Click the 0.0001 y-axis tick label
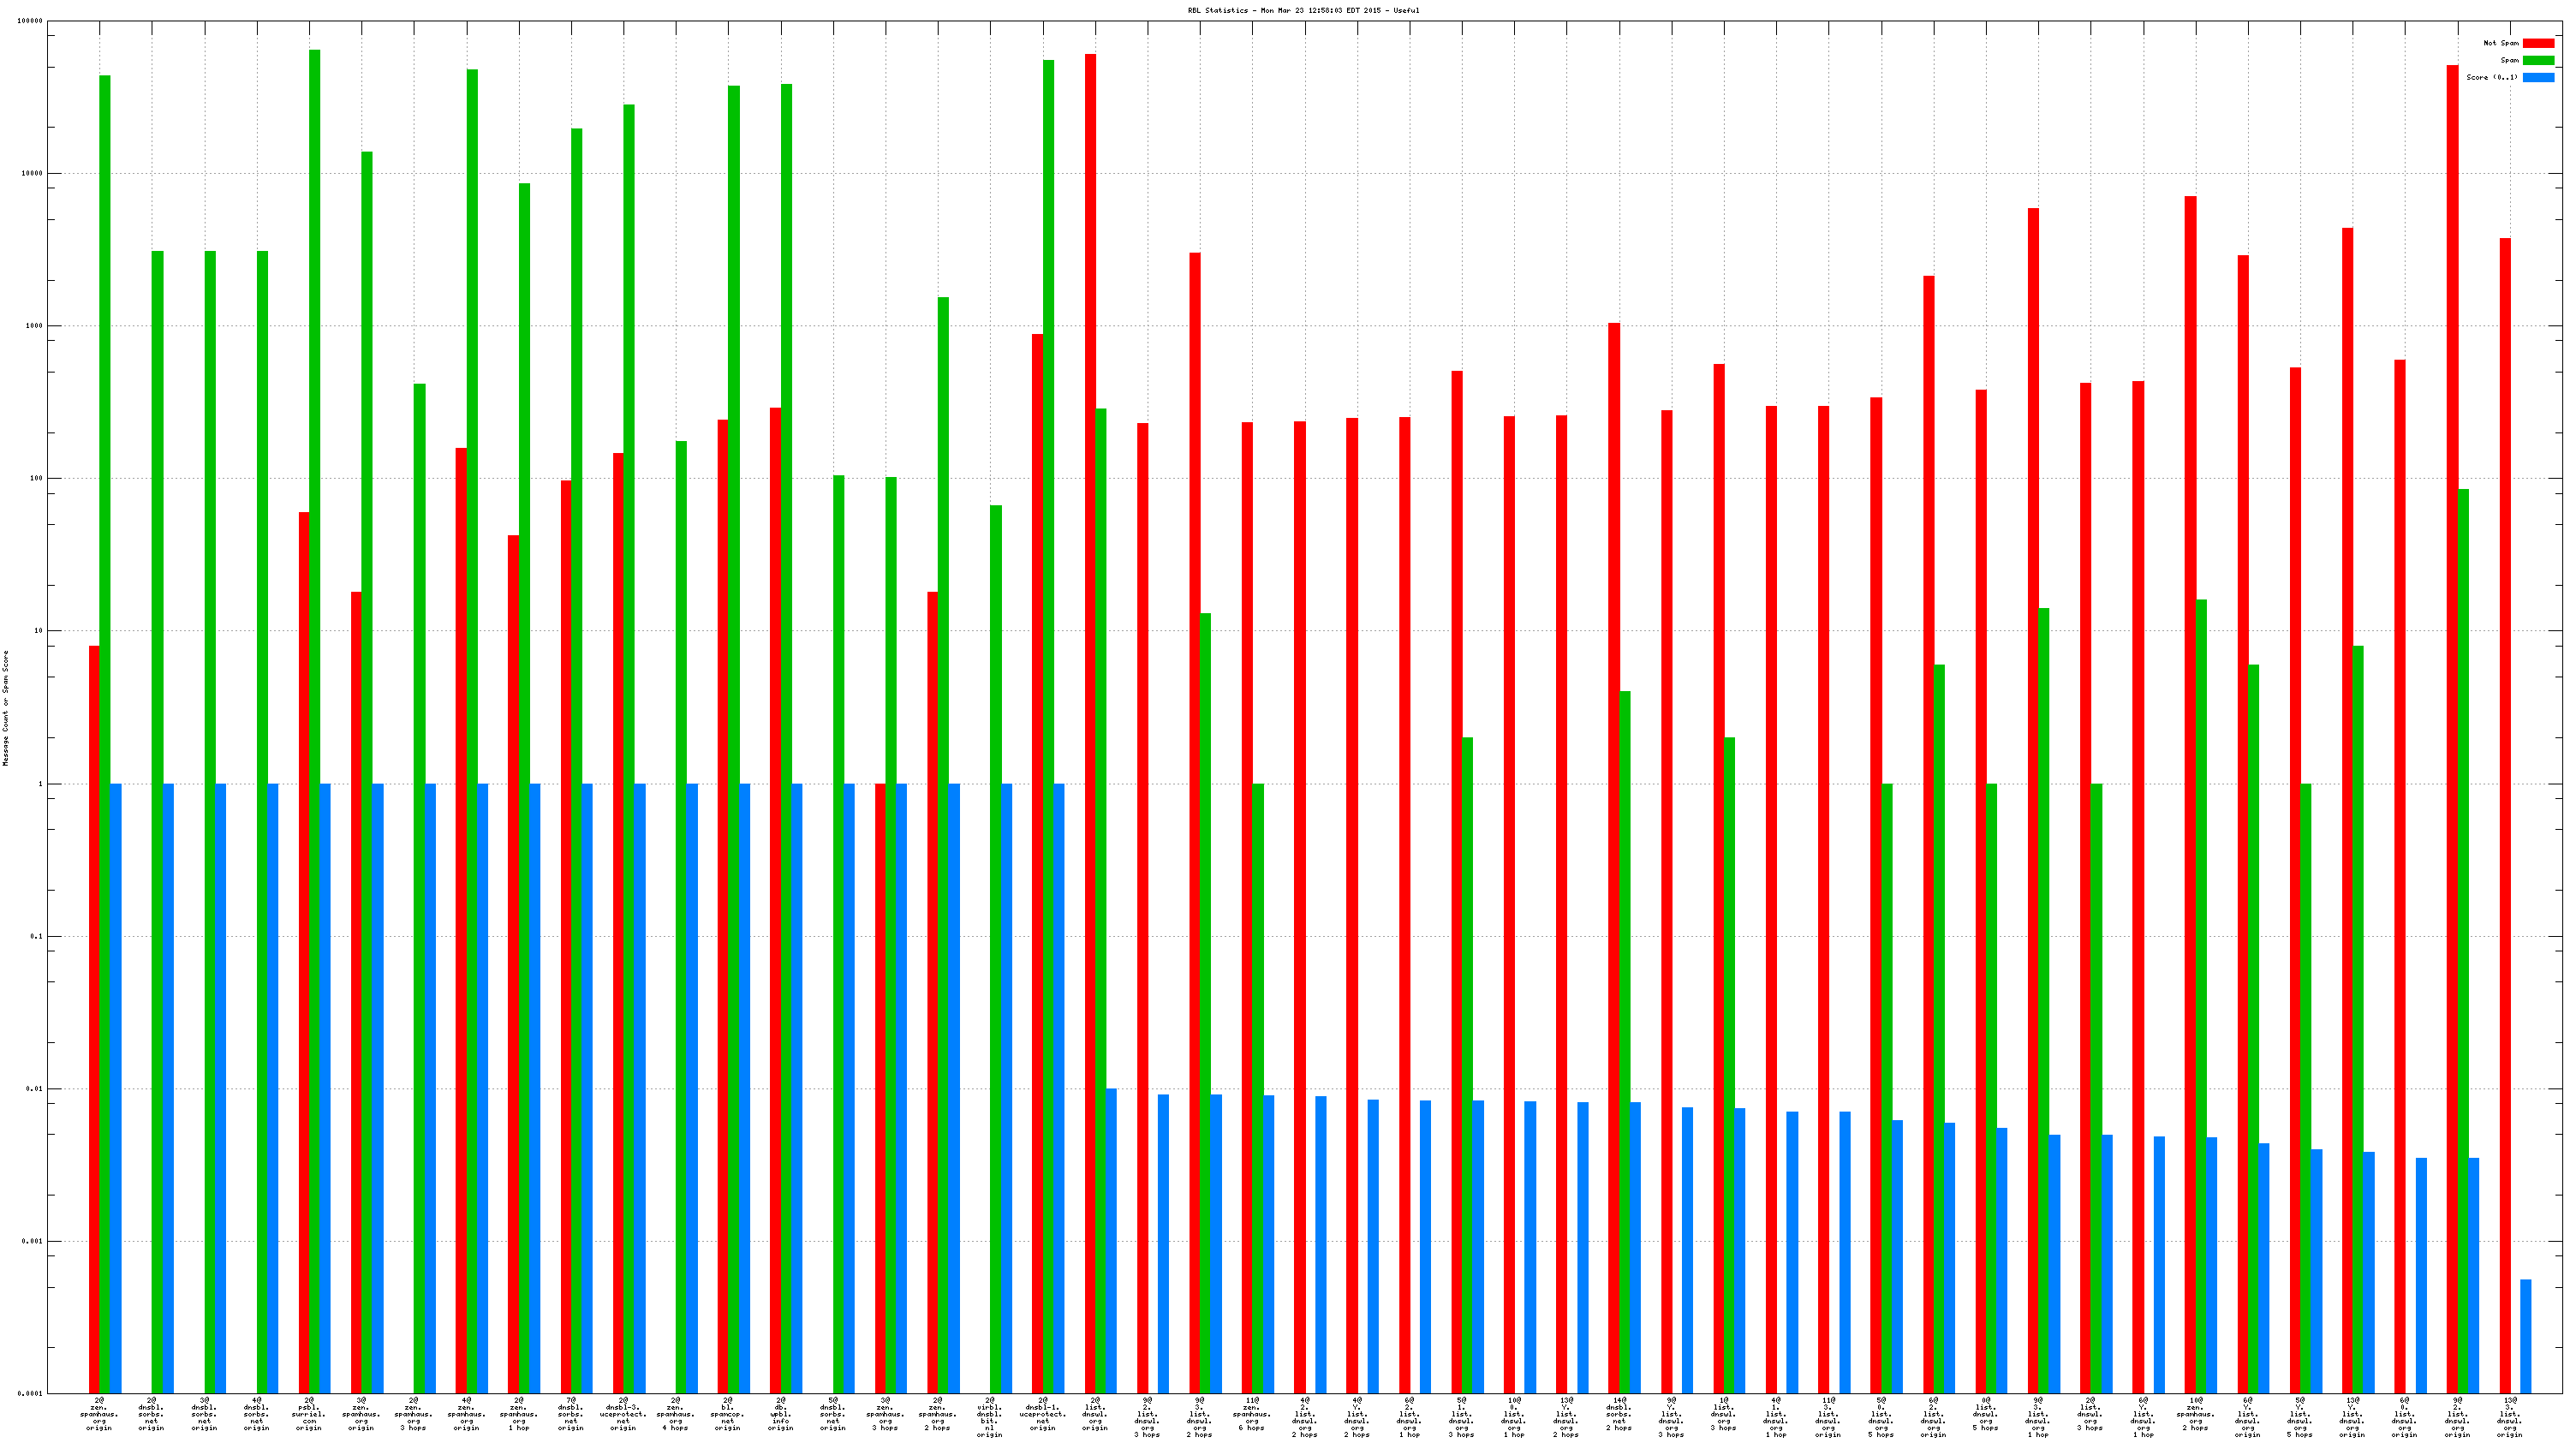The image size is (2576, 1449). tap(31, 1393)
